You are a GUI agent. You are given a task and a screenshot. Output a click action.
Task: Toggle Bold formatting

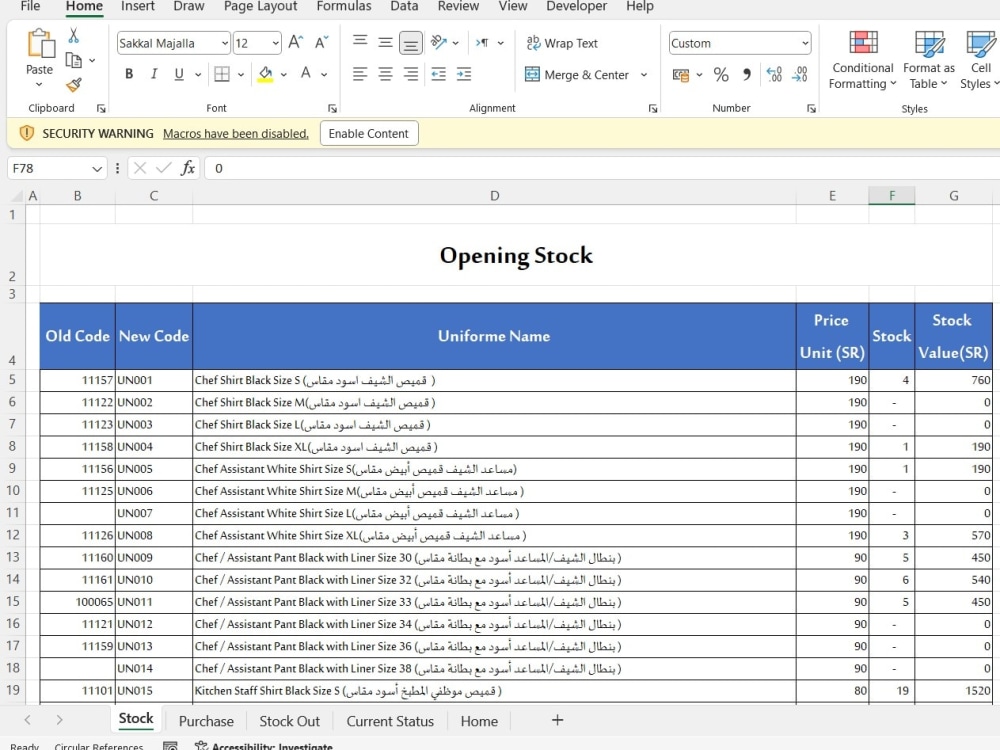pyautogui.click(x=129, y=74)
